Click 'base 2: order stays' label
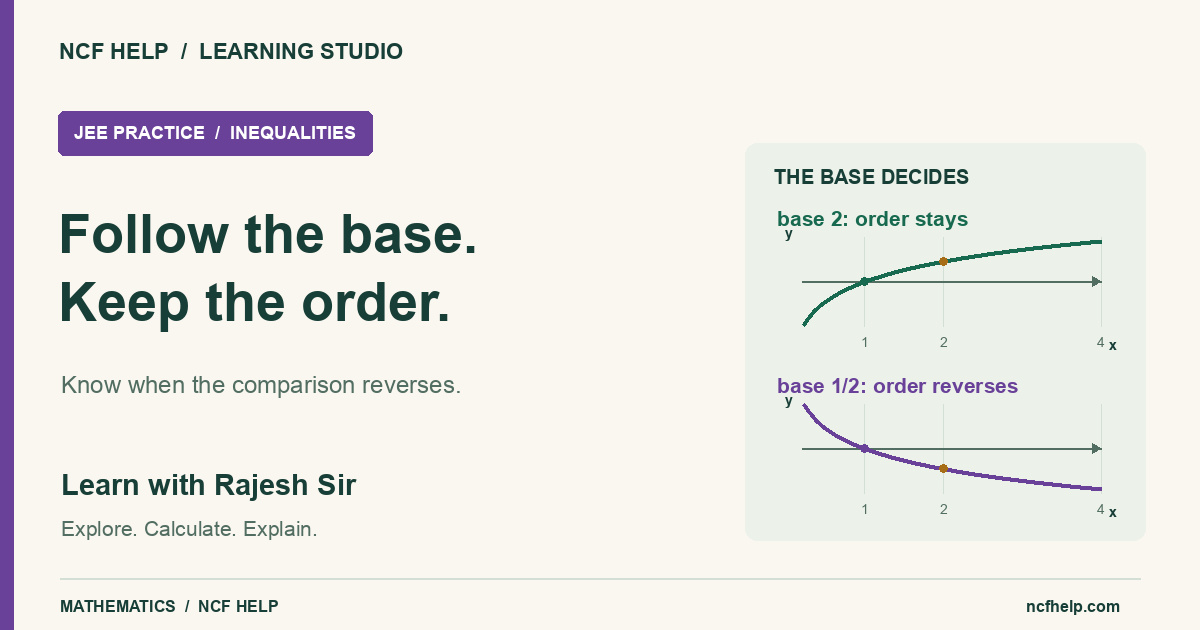Viewport: 1200px width, 630px height. [872, 219]
